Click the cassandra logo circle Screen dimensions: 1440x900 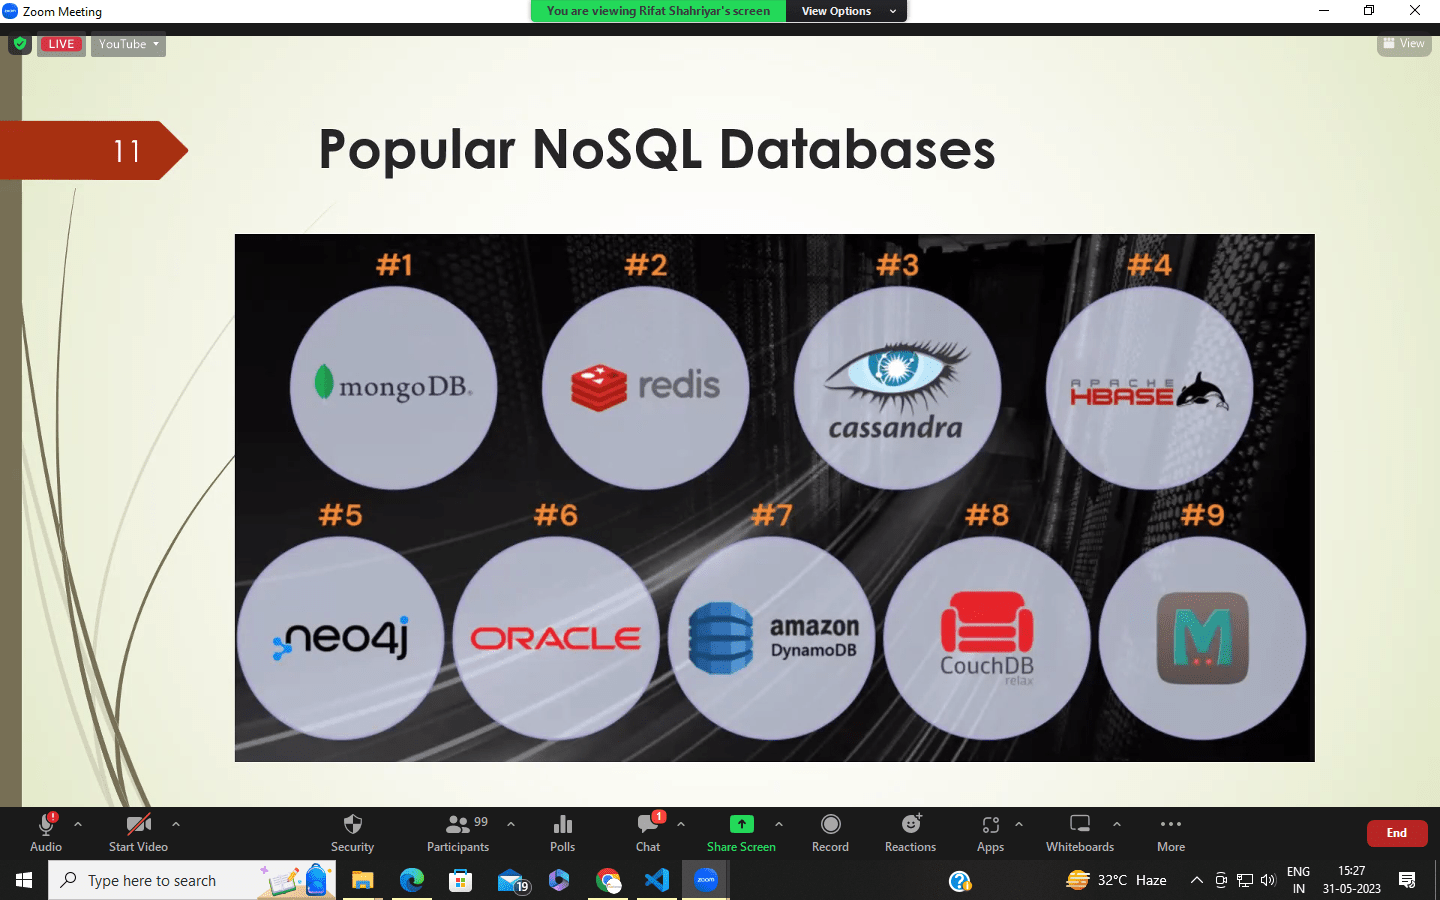[x=897, y=387]
